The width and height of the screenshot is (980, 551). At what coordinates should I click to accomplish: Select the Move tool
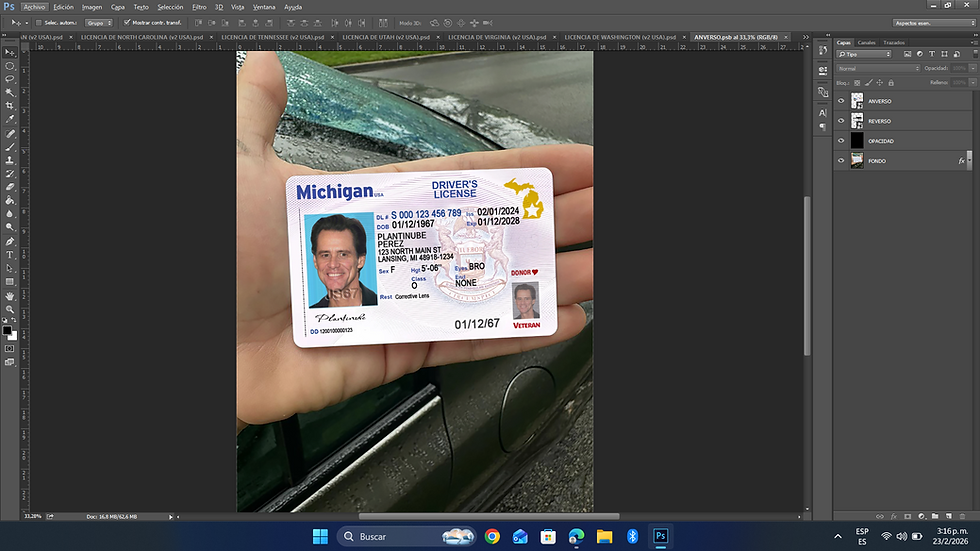[9, 52]
